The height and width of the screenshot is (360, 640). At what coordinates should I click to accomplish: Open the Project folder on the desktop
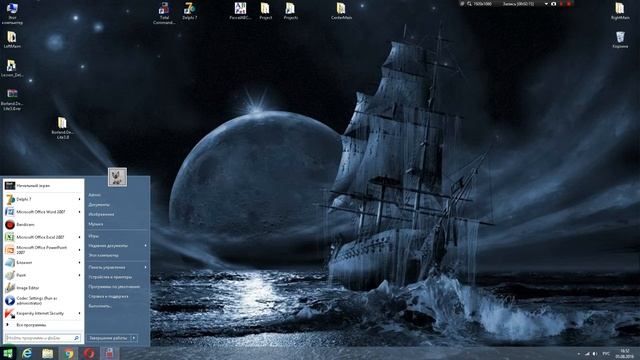click(265, 11)
